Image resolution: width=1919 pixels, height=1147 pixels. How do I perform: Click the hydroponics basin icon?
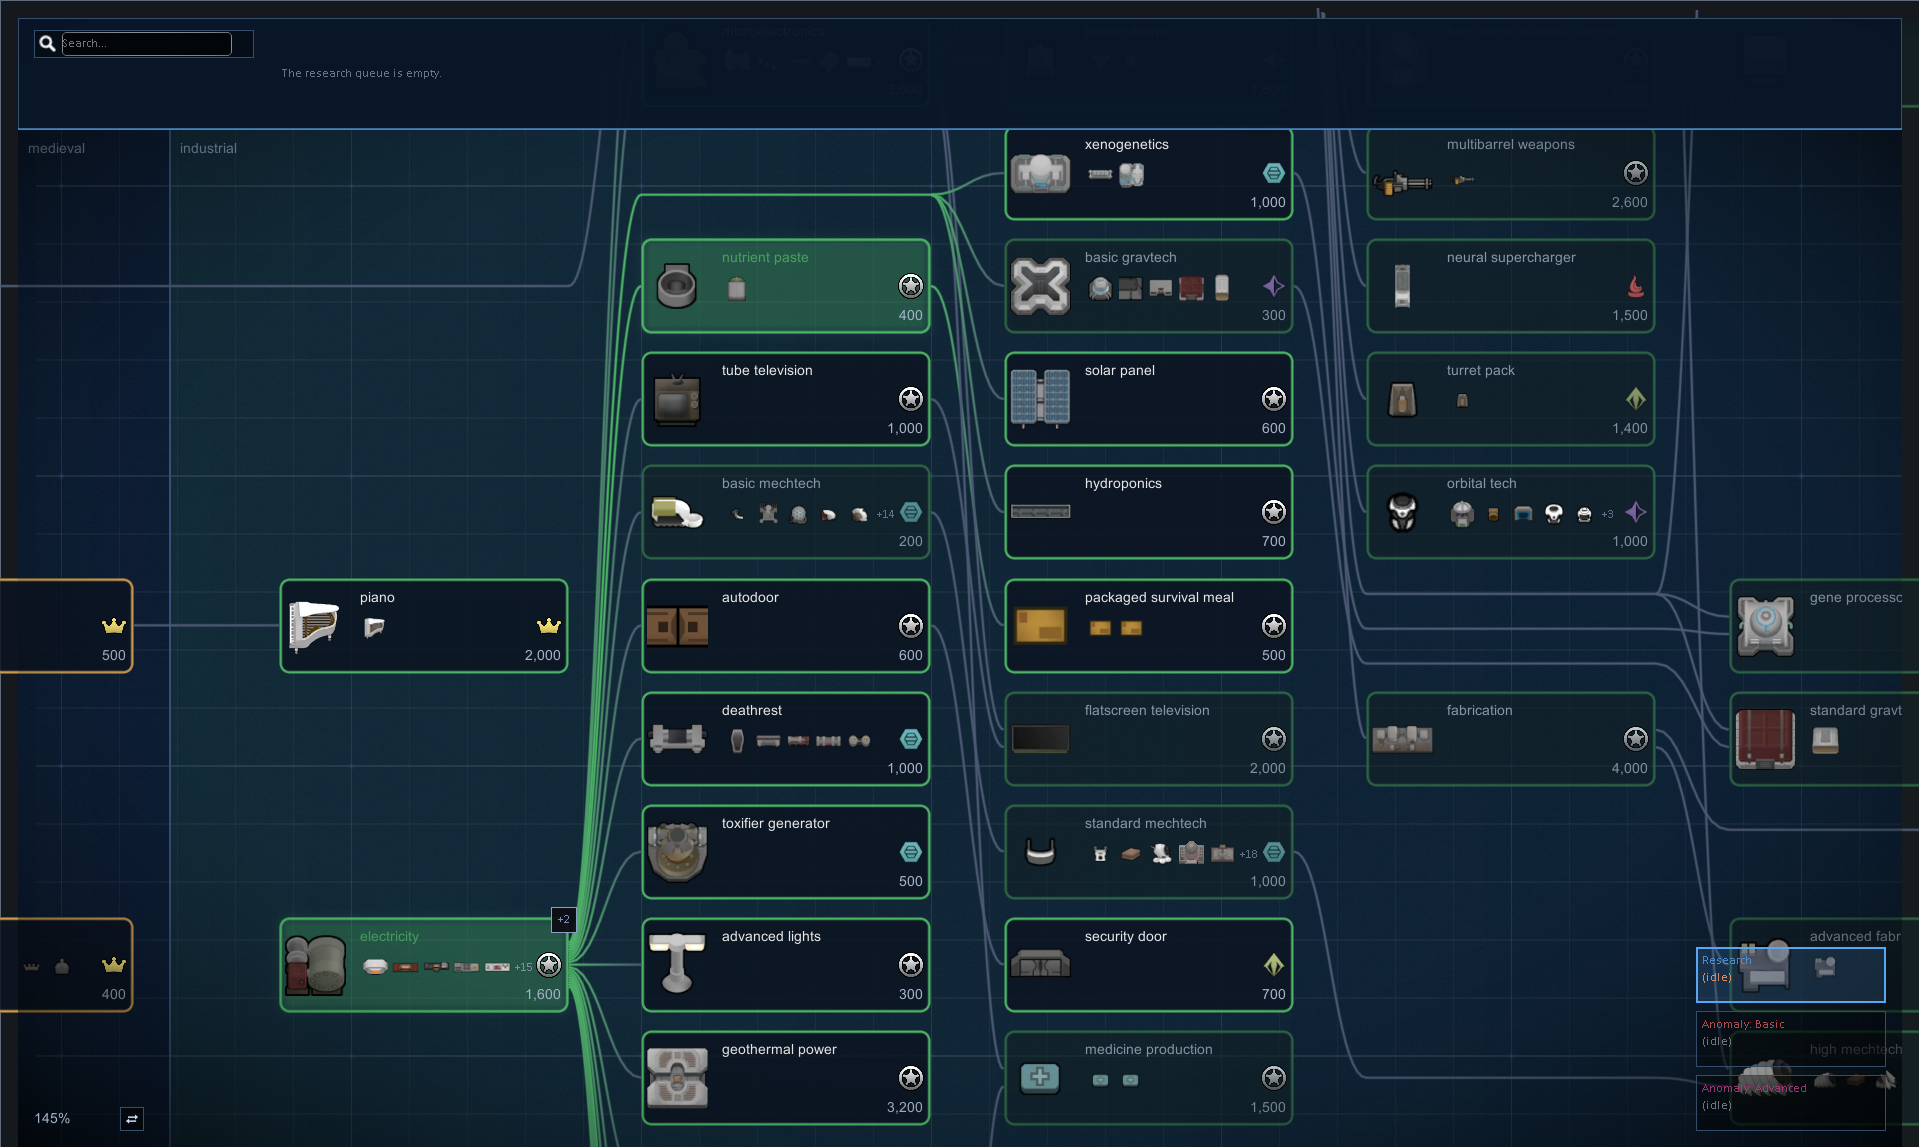(x=1040, y=512)
